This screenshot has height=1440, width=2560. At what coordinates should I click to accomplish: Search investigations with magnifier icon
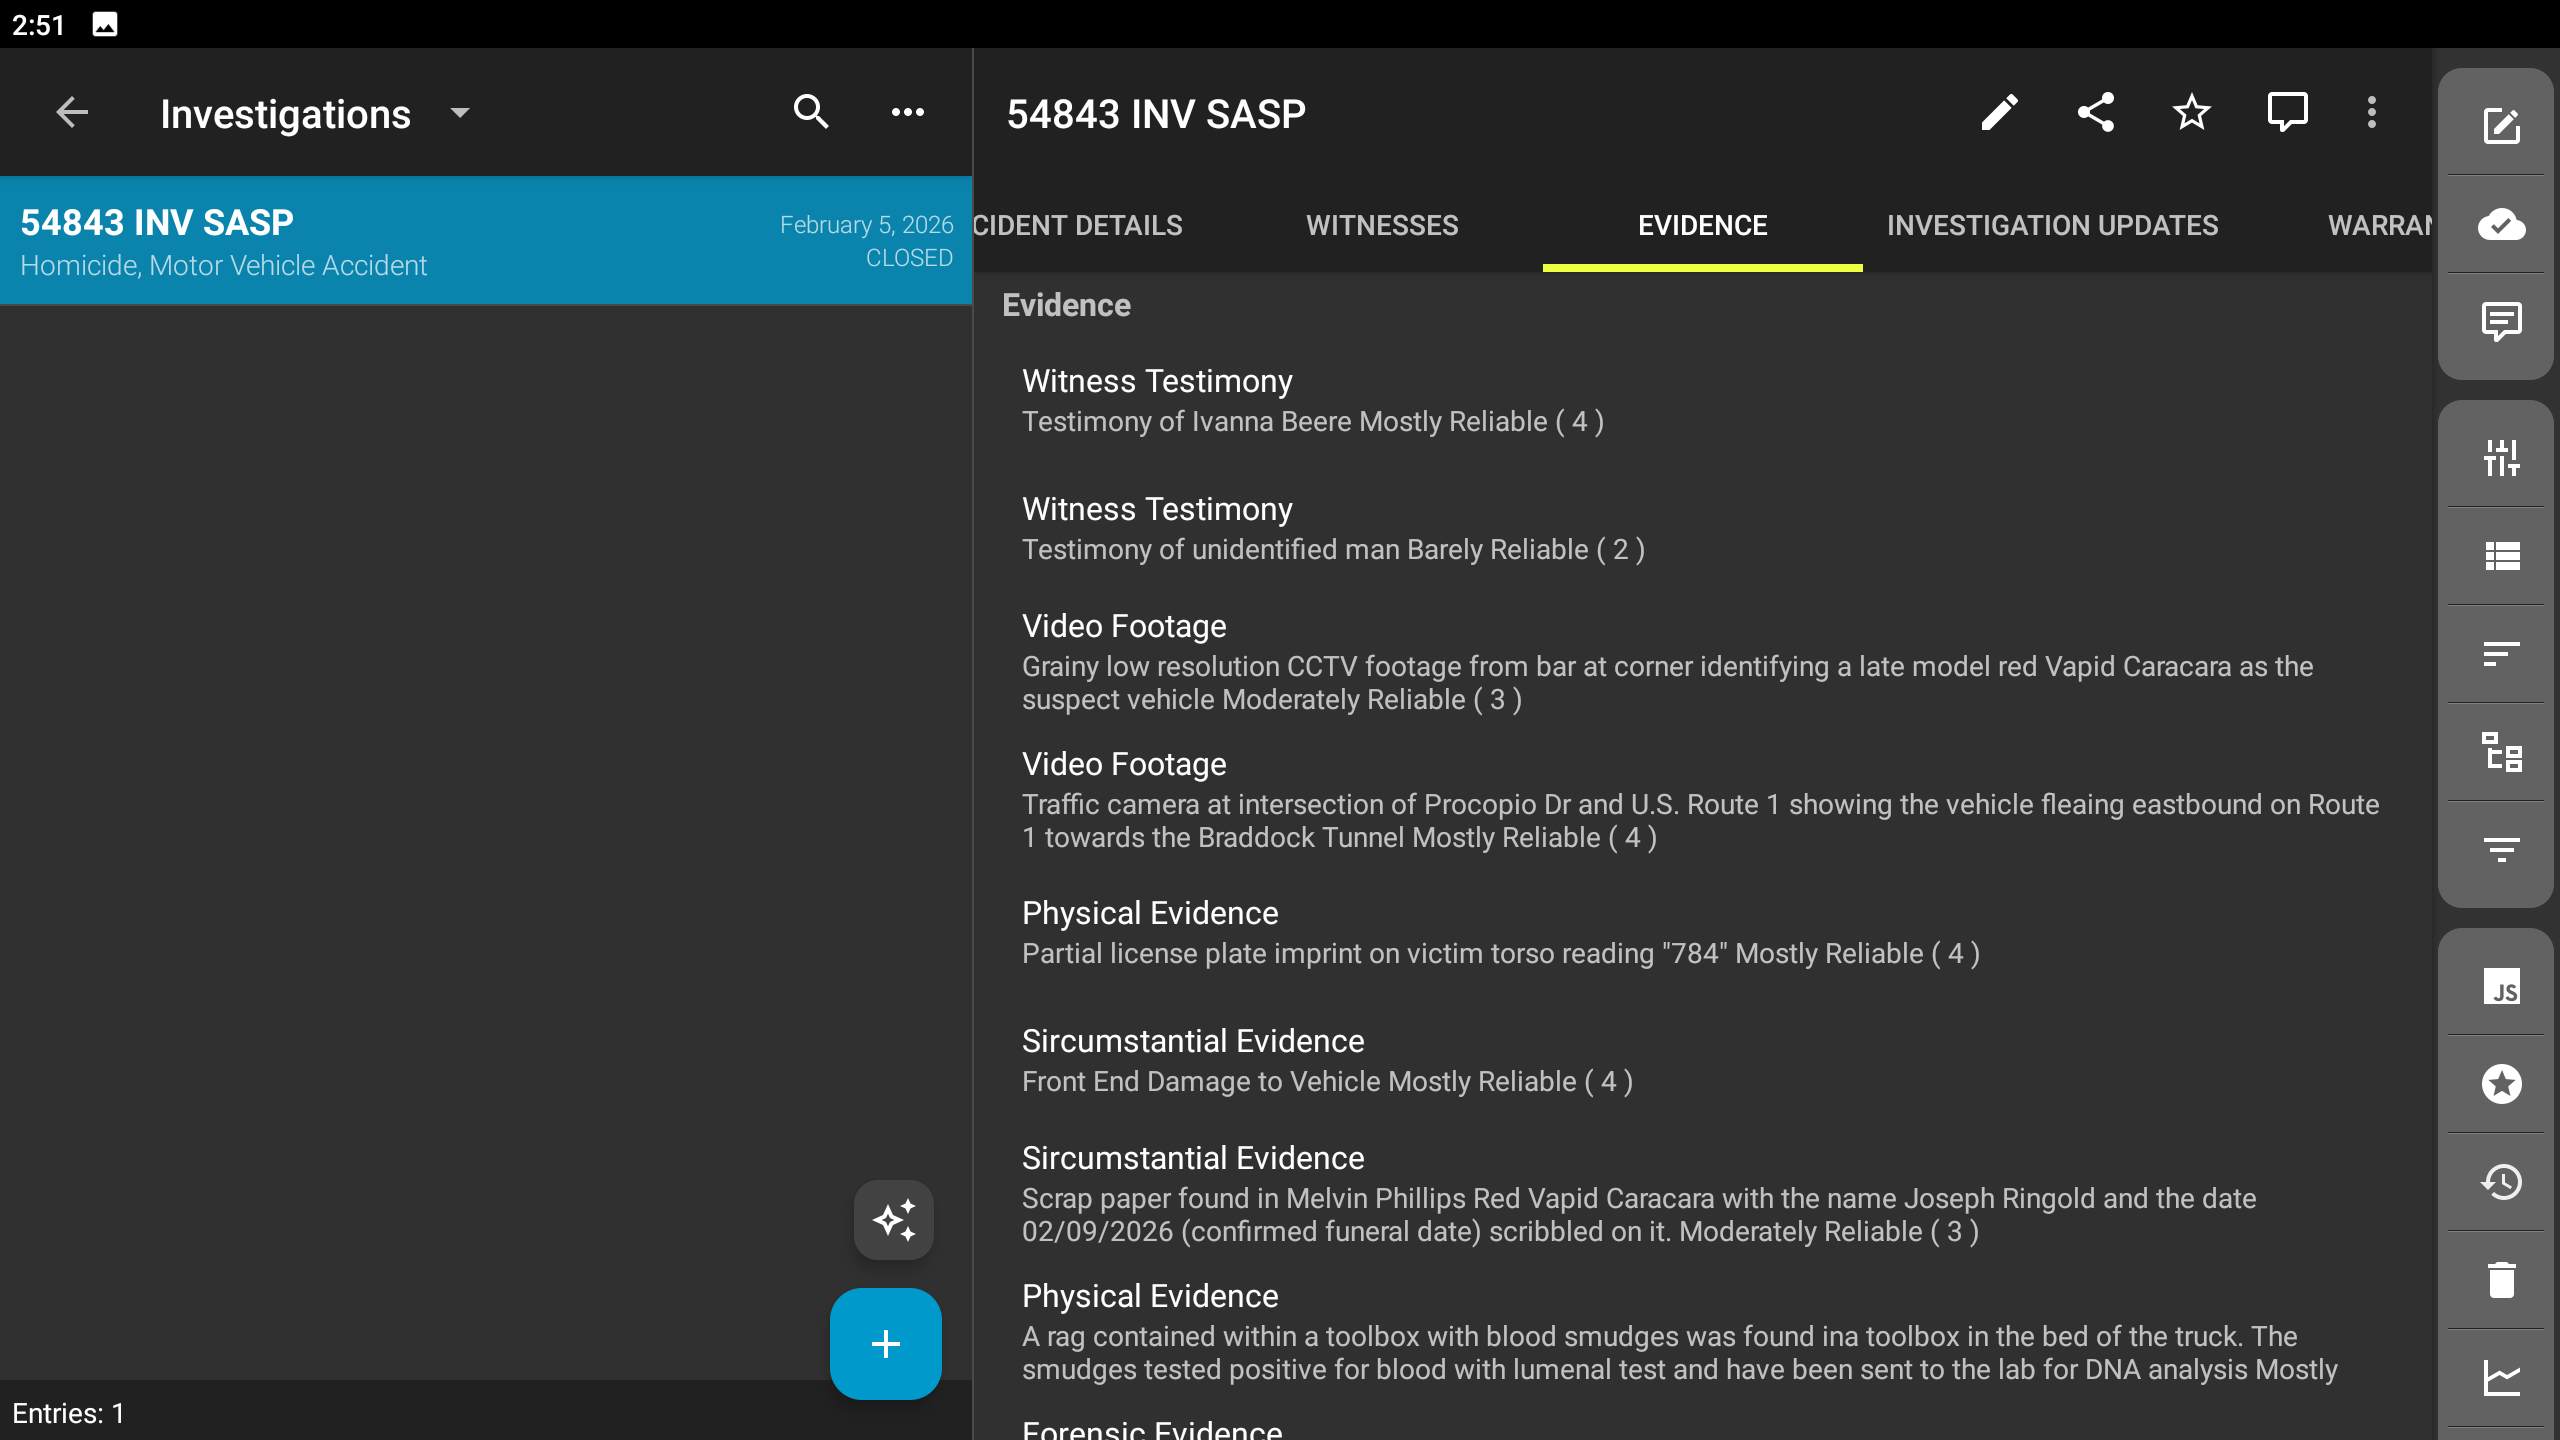pyautogui.click(x=811, y=113)
